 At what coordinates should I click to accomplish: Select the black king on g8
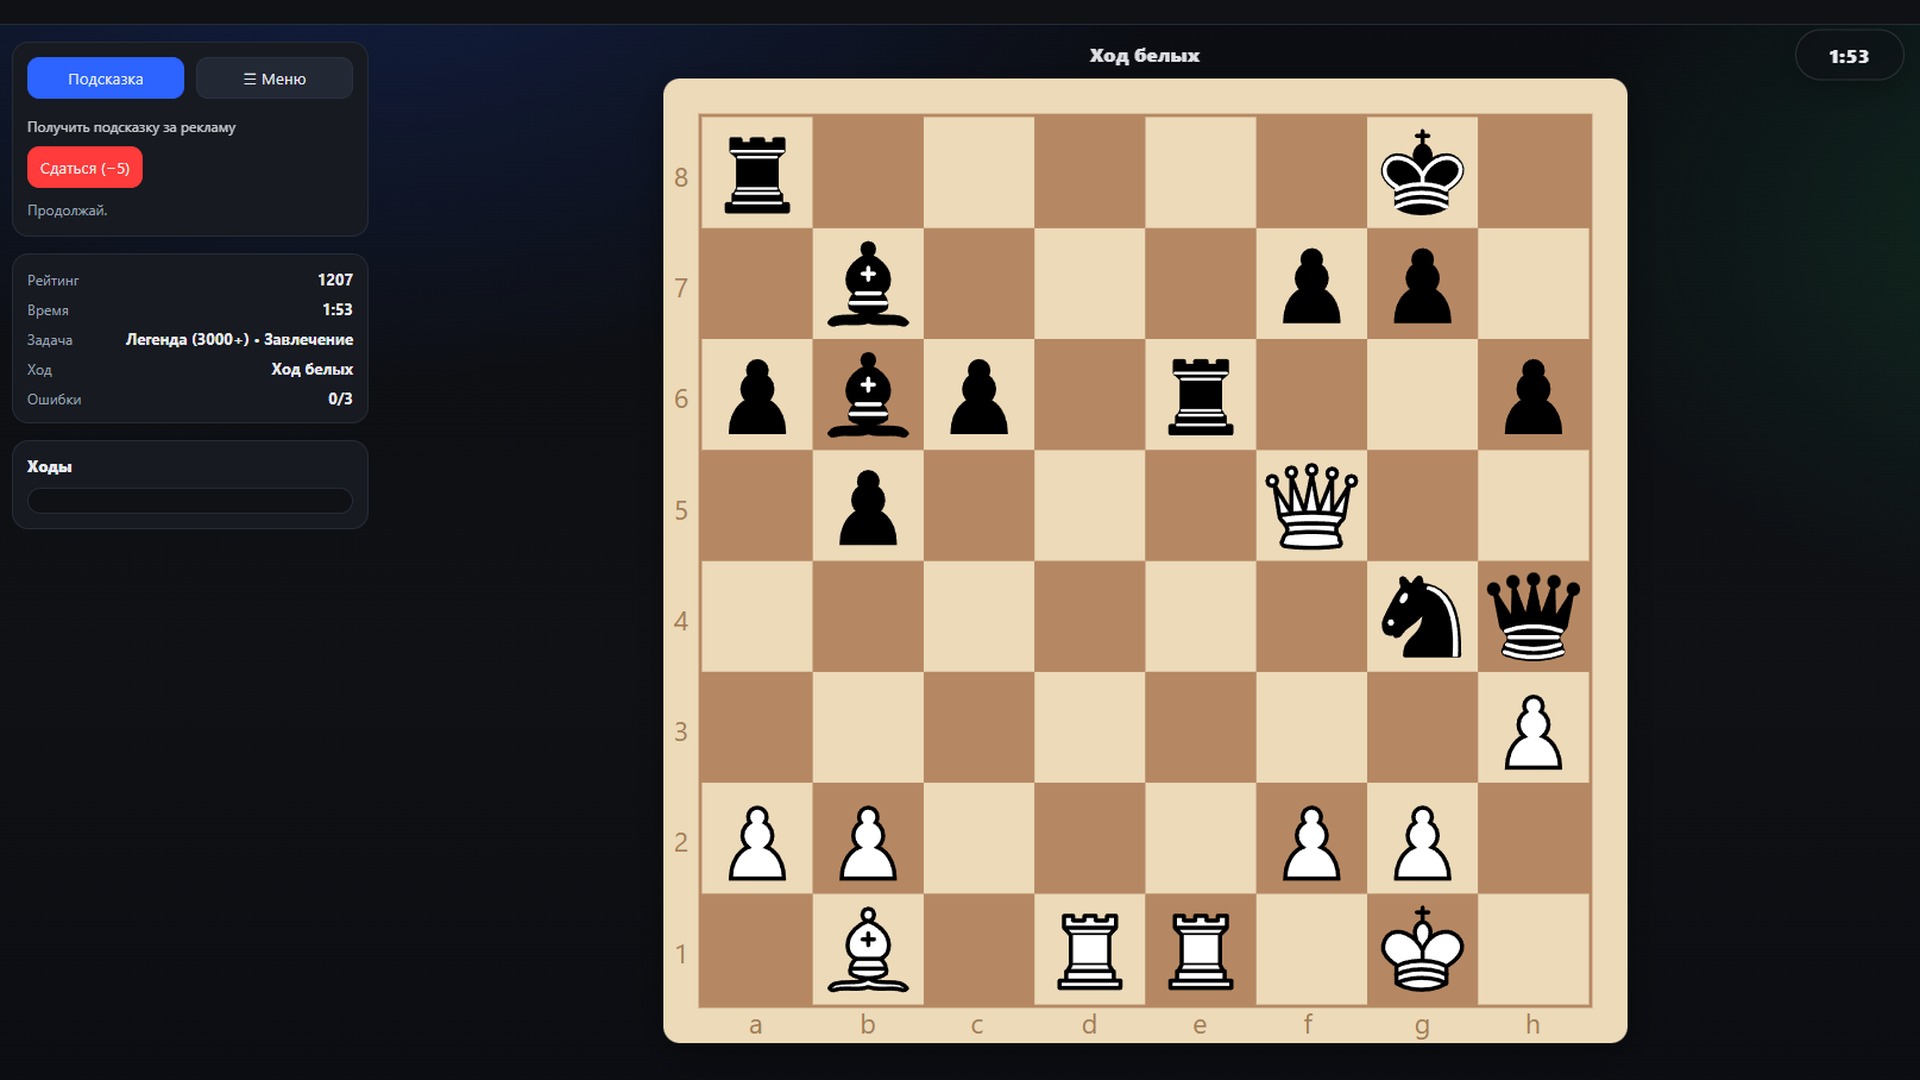pos(1421,174)
